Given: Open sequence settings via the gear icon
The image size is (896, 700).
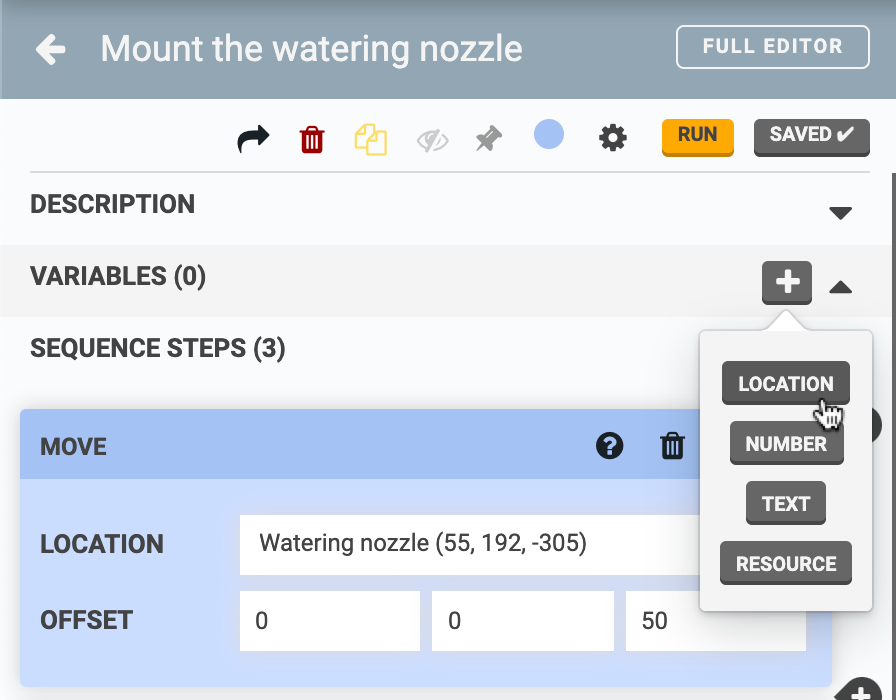Looking at the screenshot, I should coord(613,138).
